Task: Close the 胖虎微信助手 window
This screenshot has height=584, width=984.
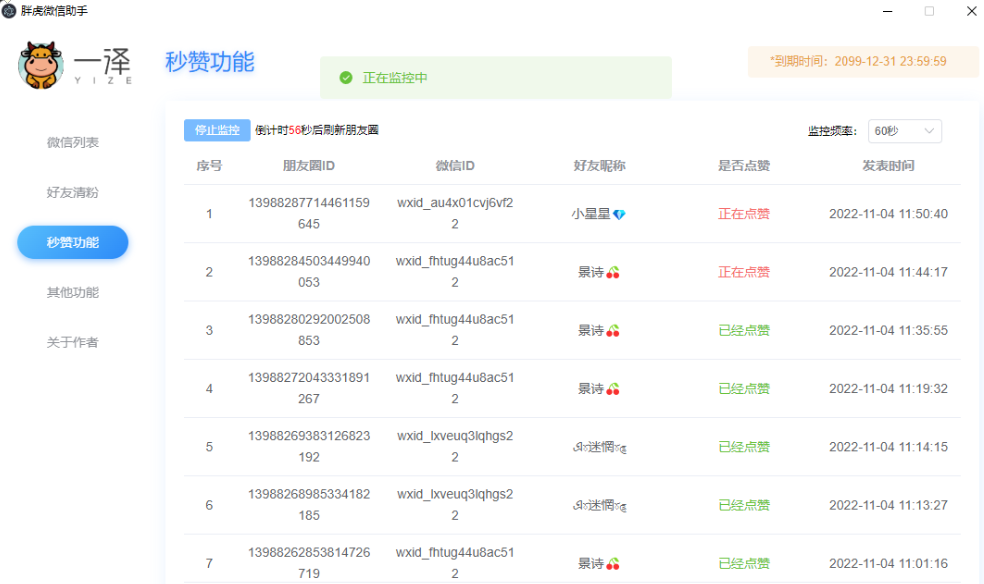Action: 971,11
